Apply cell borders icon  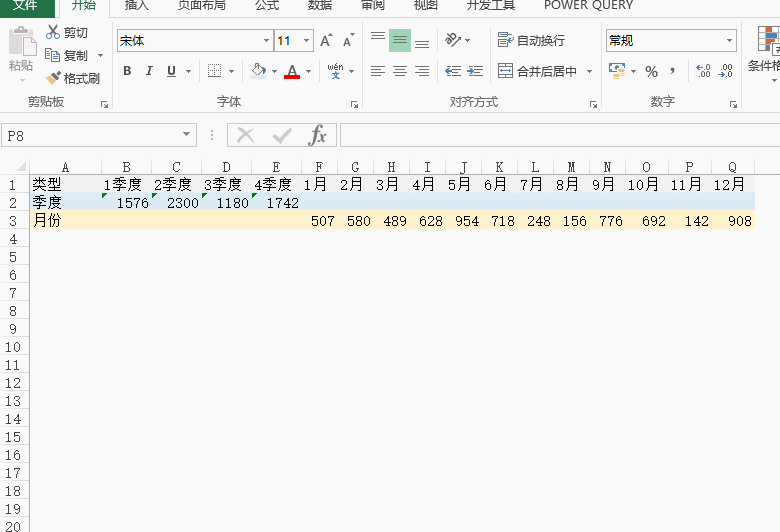(x=214, y=71)
